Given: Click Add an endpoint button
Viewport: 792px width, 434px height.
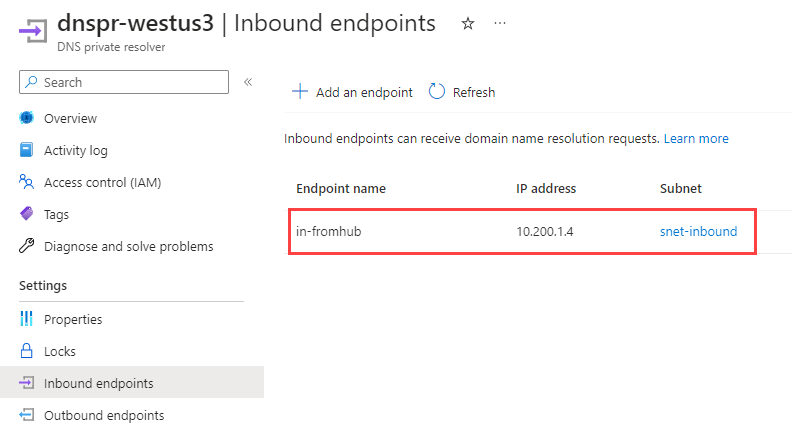Looking at the screenshot, I should [x=352, y=92].
